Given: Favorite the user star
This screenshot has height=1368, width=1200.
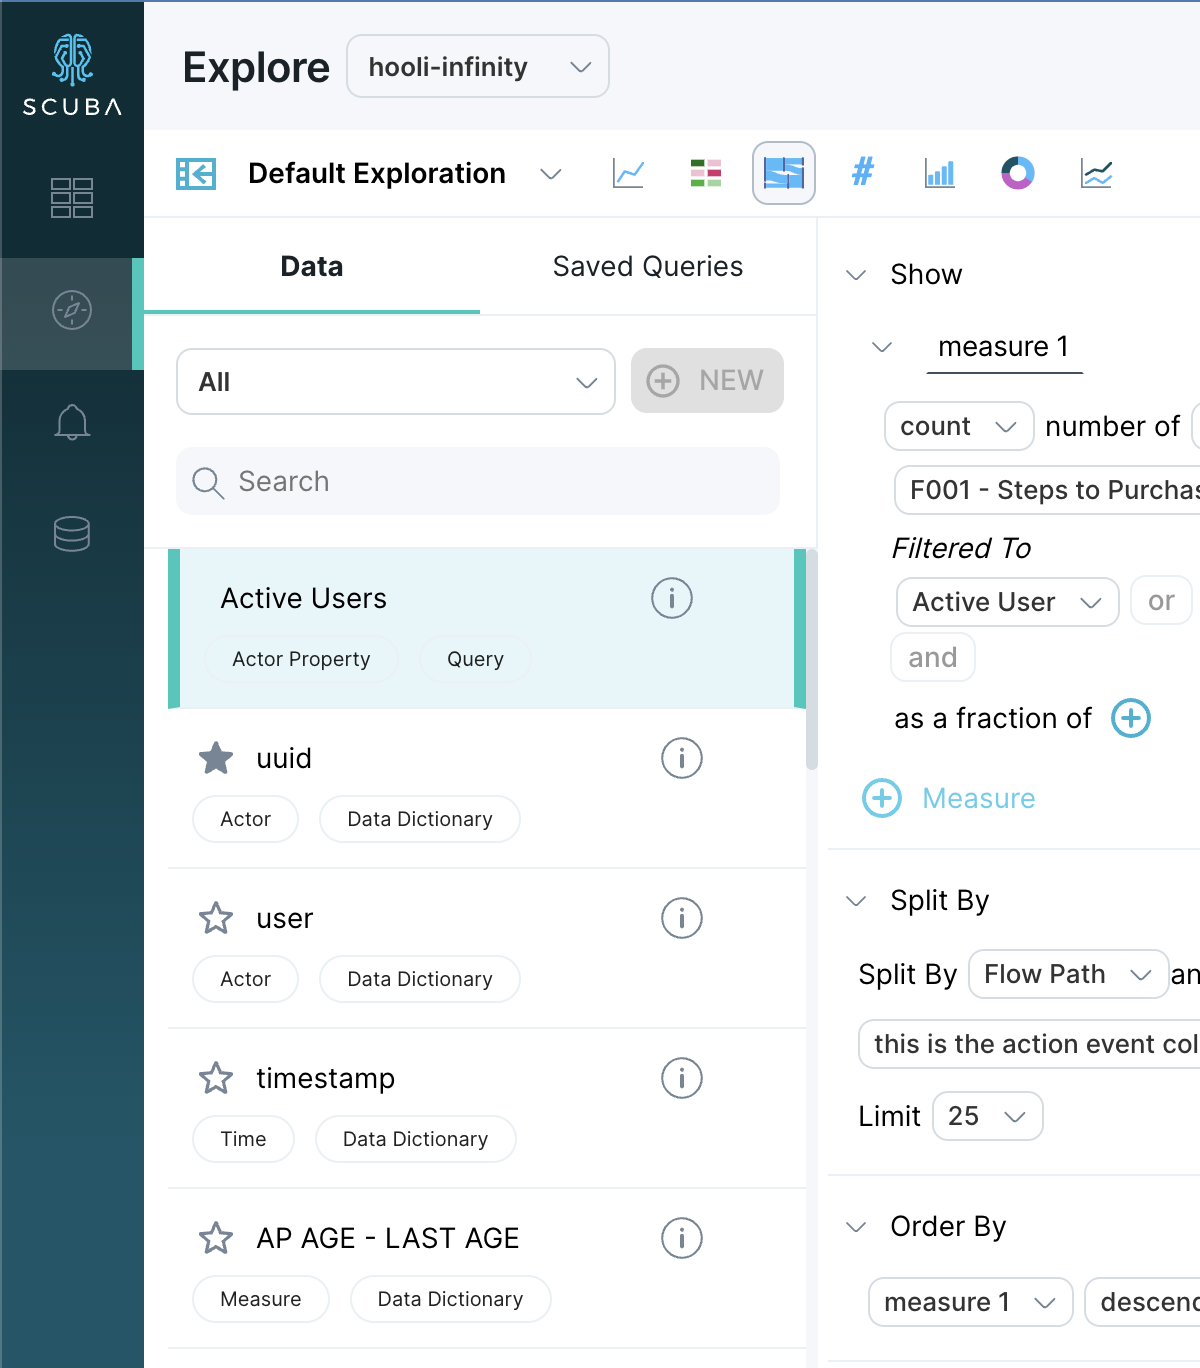Looking at the screenshot, I should click(216, 918).
